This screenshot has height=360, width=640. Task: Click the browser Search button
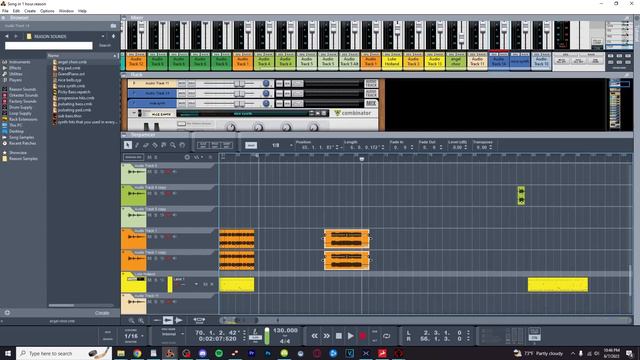point(105,45)
